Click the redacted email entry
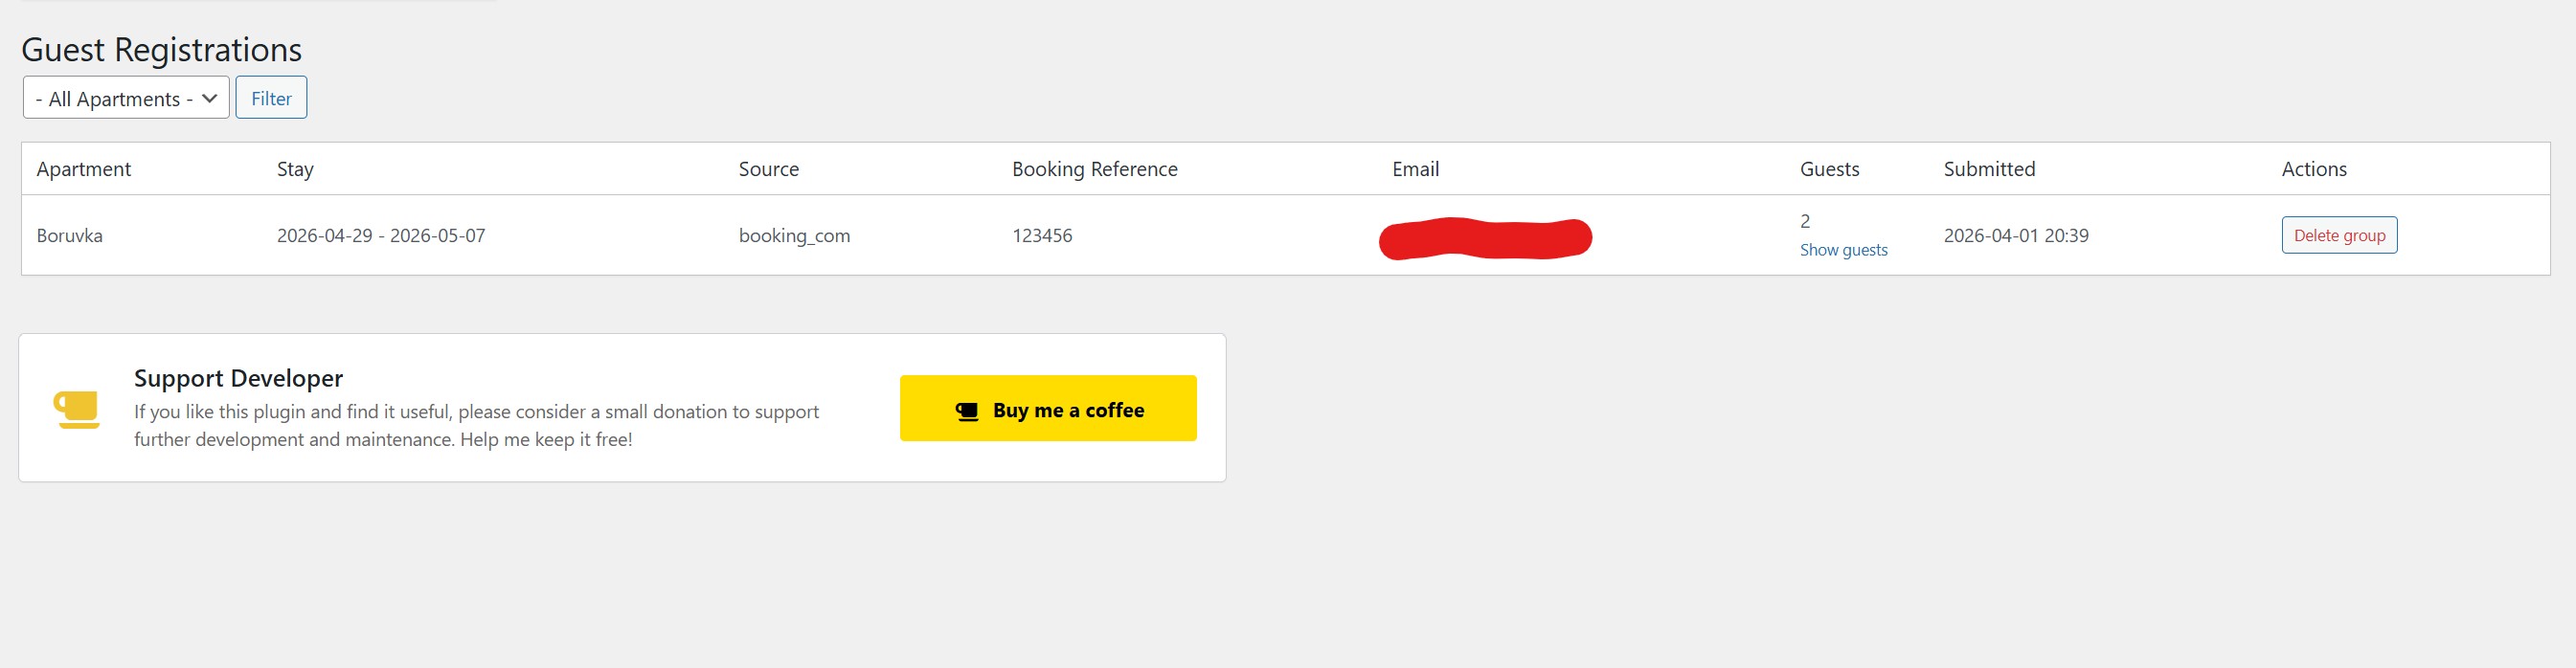This screenshot has height=668, width=2576. click(x=1484, y=238)
